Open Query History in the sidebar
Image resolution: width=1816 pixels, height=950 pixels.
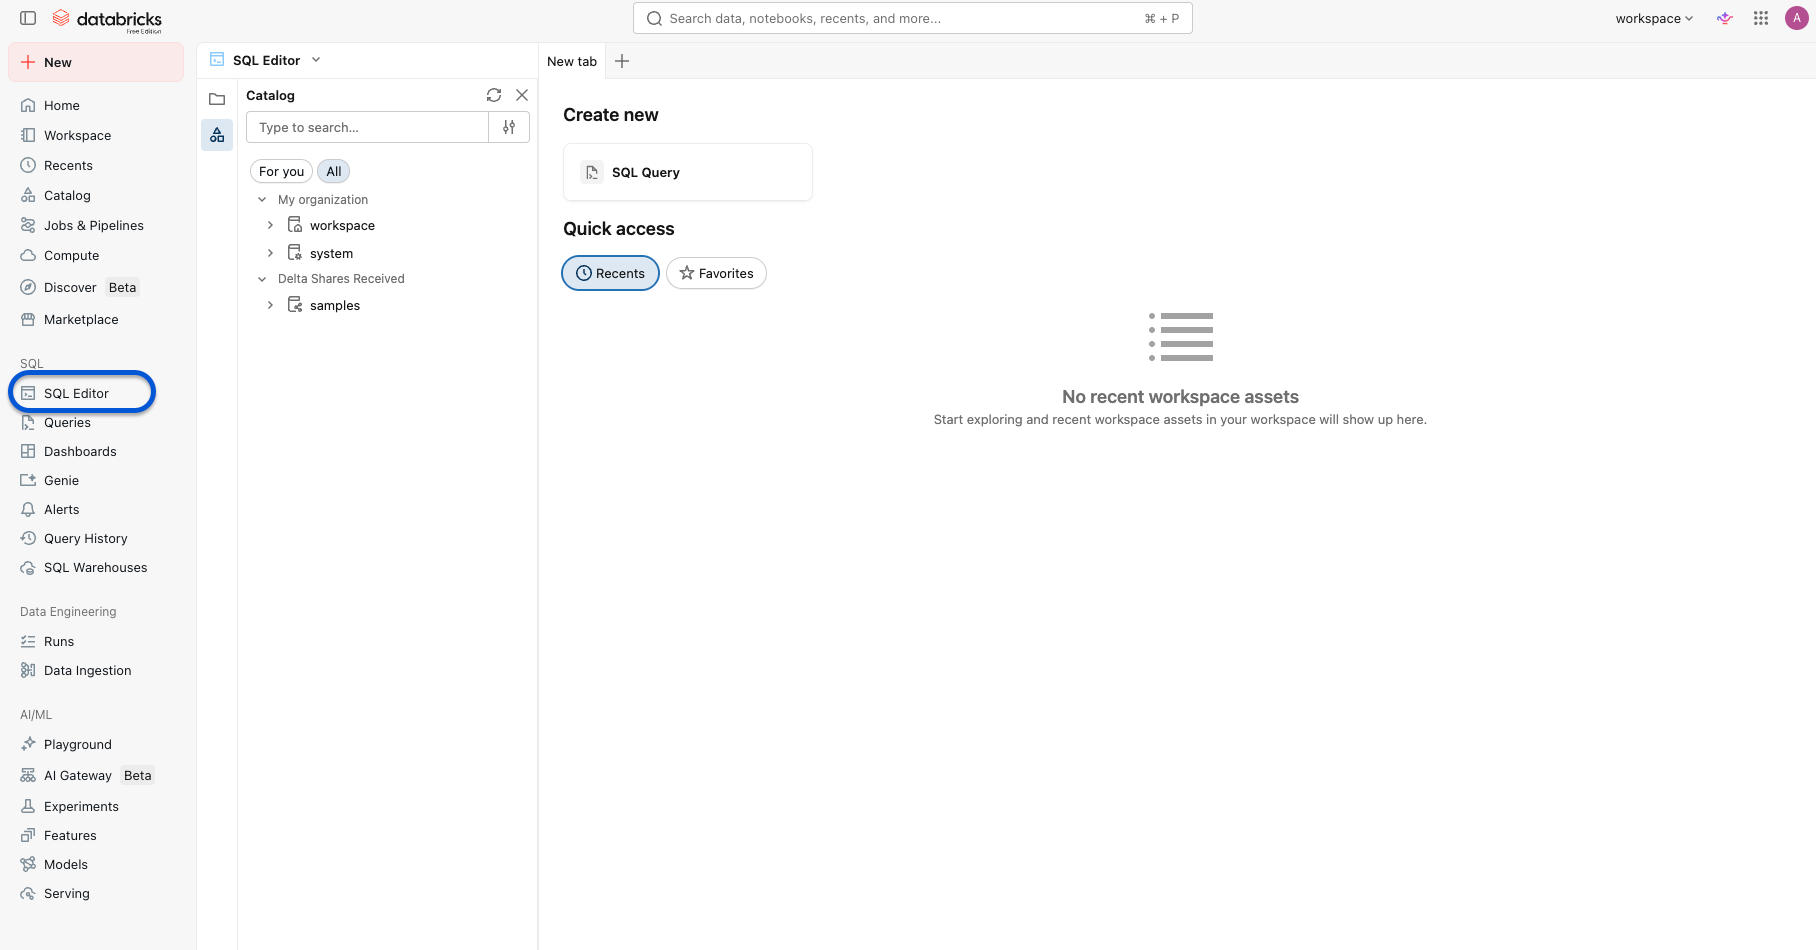tap(85, 538)
